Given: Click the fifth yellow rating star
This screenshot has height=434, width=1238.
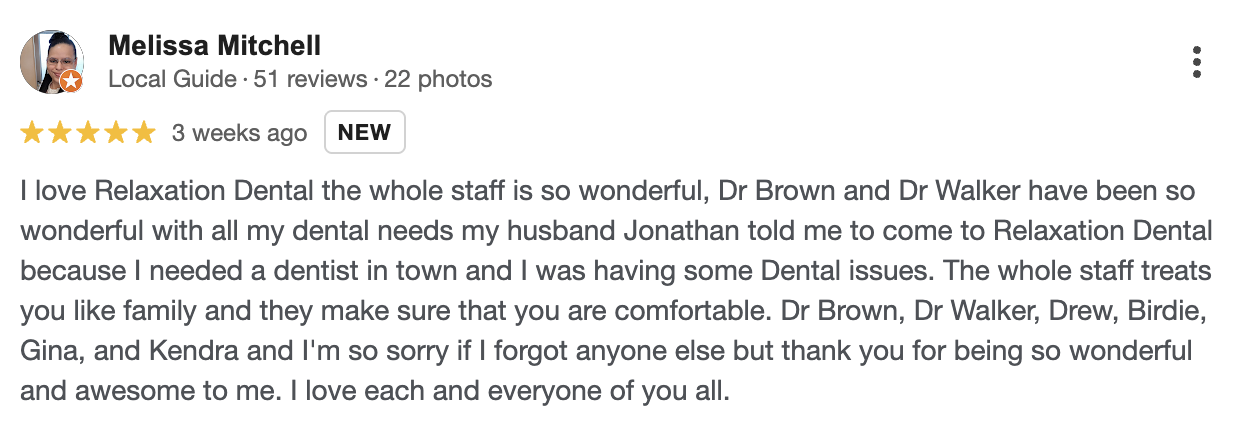Looking at the screenshot, I should pyautogui.click(x=144, y=133).
